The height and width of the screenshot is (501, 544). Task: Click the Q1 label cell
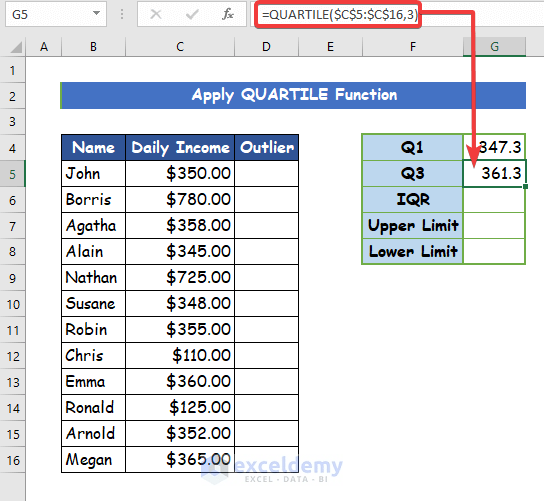[413, 147]
